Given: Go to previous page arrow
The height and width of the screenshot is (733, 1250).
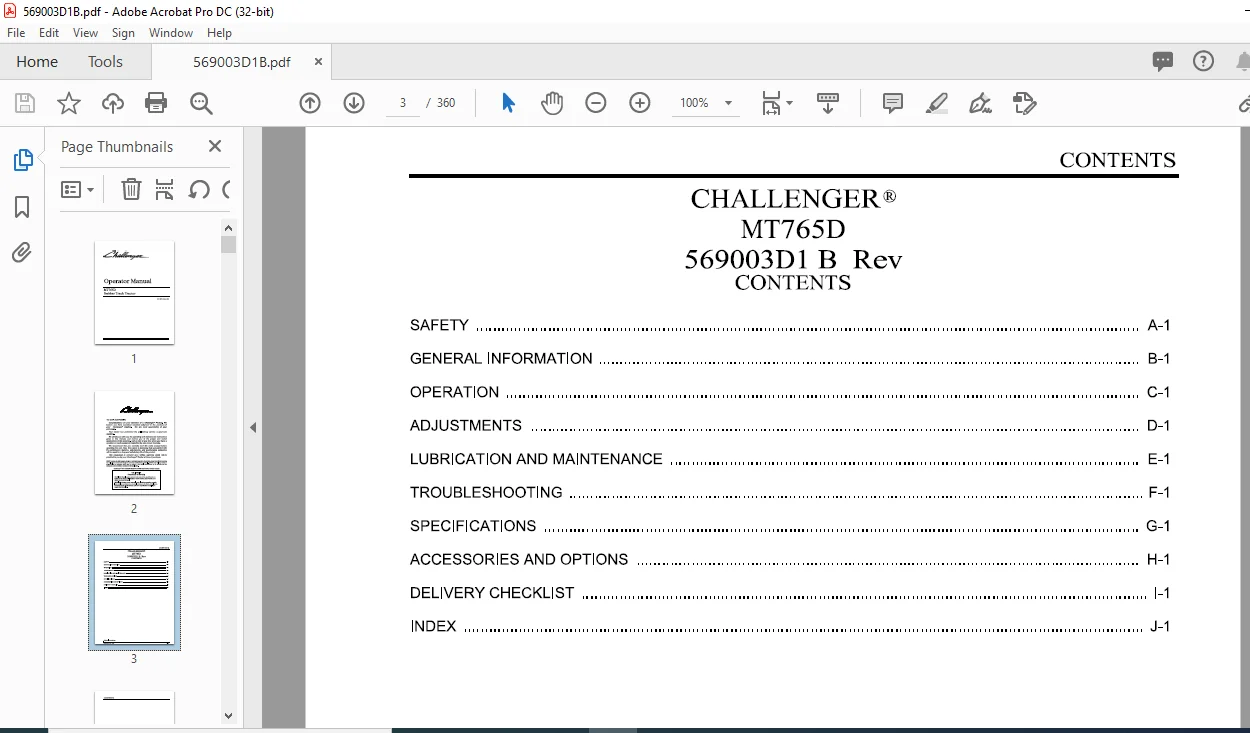Looking at the screenshot, I should click(x=310, y=103).
